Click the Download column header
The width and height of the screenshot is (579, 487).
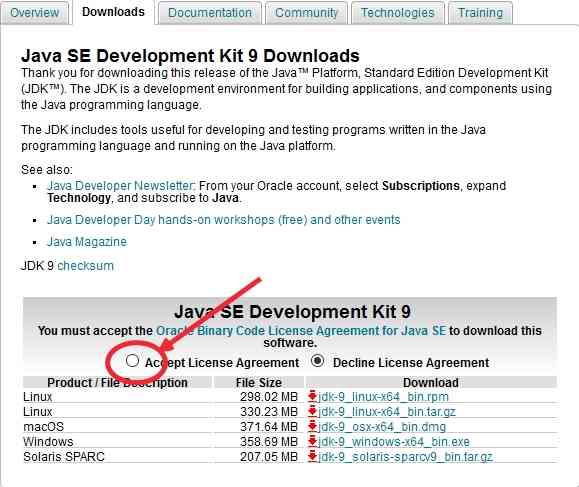coord(431,383)
